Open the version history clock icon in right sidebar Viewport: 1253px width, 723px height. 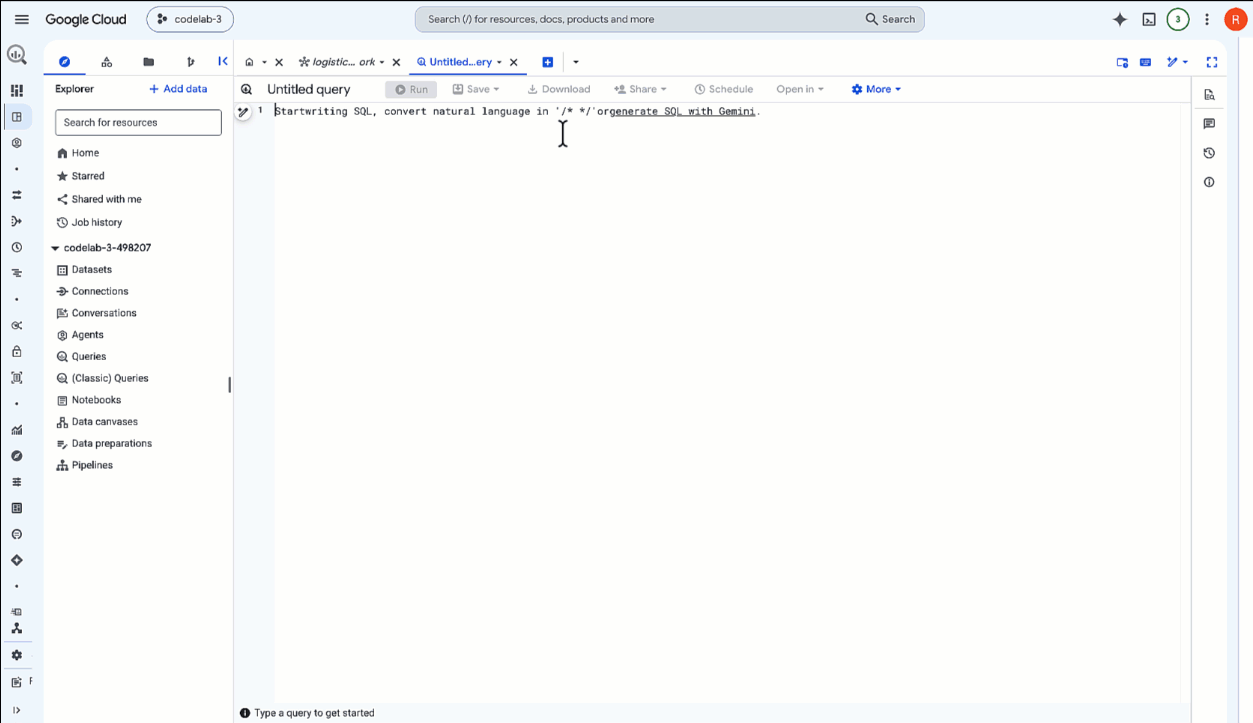point(1209,153)
